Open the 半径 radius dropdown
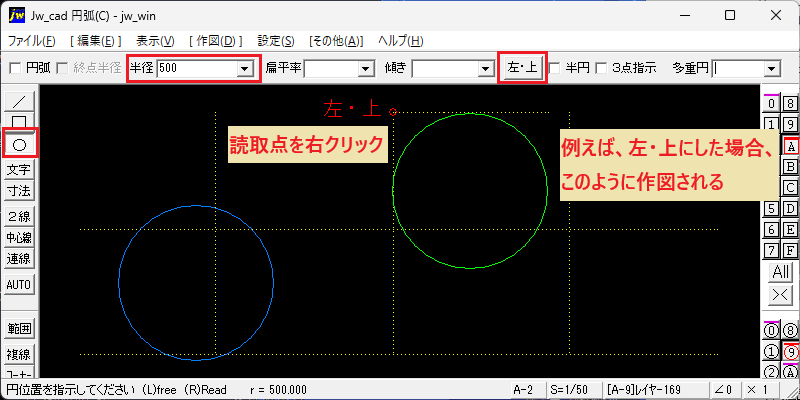Screen dimensions: 800x400 [245, 68]
